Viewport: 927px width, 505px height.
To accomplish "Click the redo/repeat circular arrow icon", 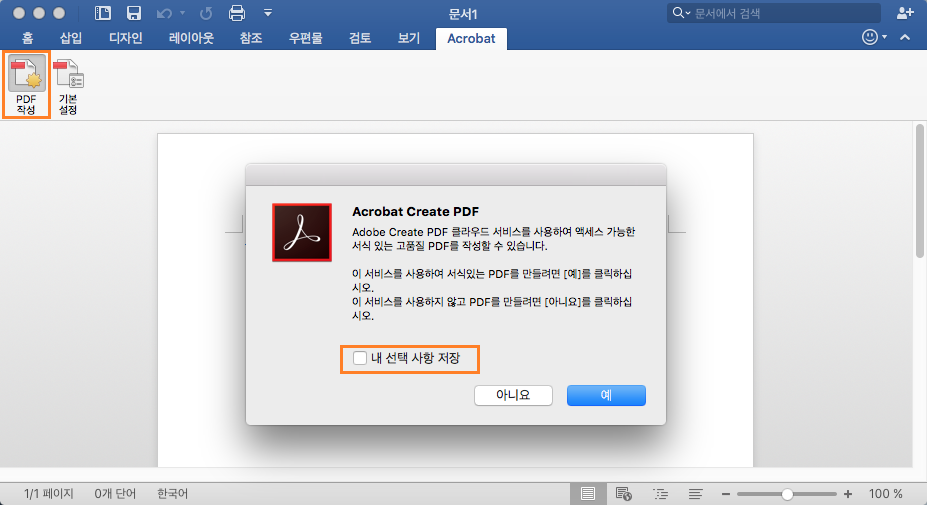I will click(x=206, y=13).
